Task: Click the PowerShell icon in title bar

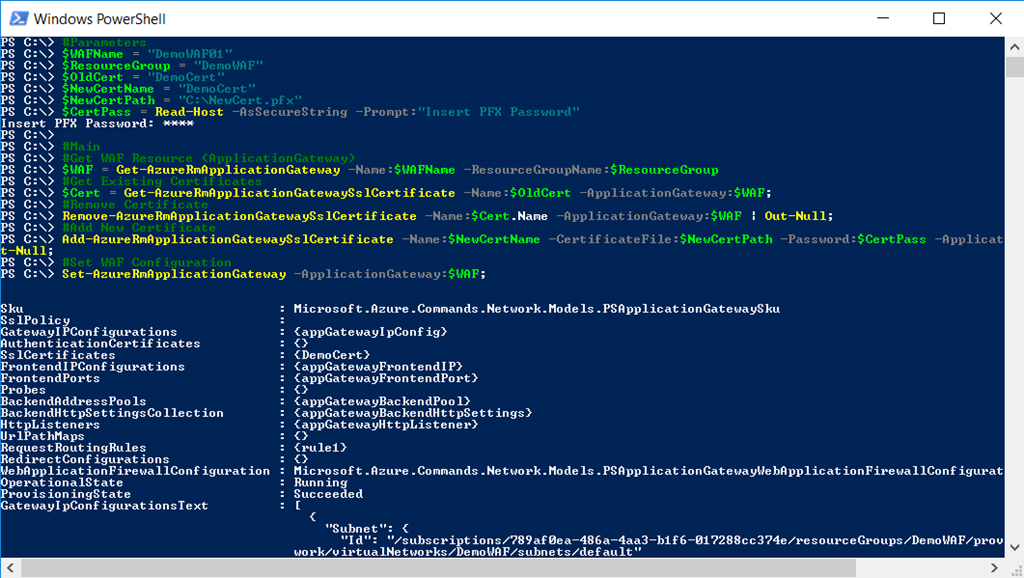Action: [18, 18]
